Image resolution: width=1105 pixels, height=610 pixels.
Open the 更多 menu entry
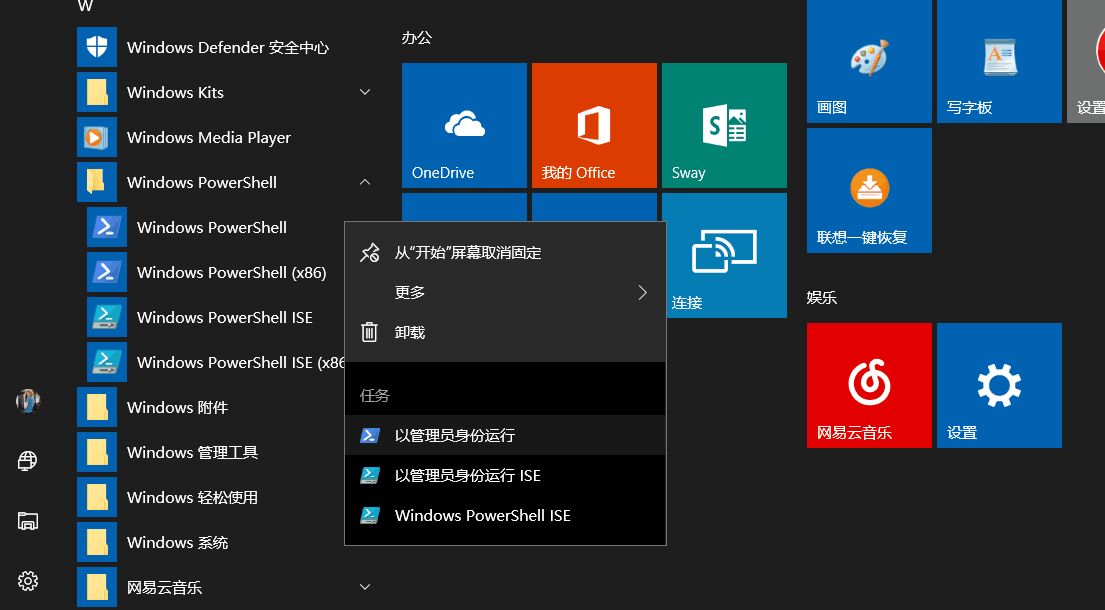click(505, 292)
